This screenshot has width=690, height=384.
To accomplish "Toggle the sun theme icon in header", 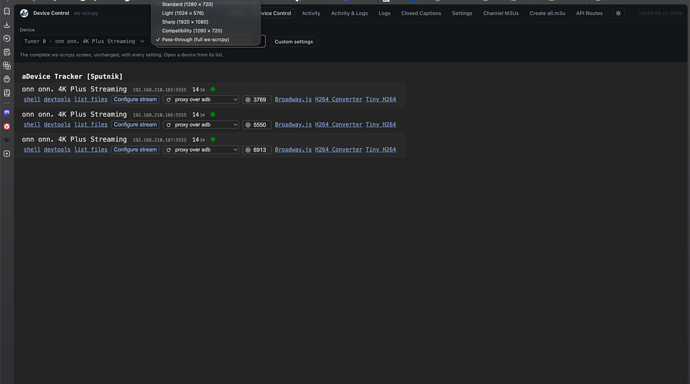I will 618,13.
